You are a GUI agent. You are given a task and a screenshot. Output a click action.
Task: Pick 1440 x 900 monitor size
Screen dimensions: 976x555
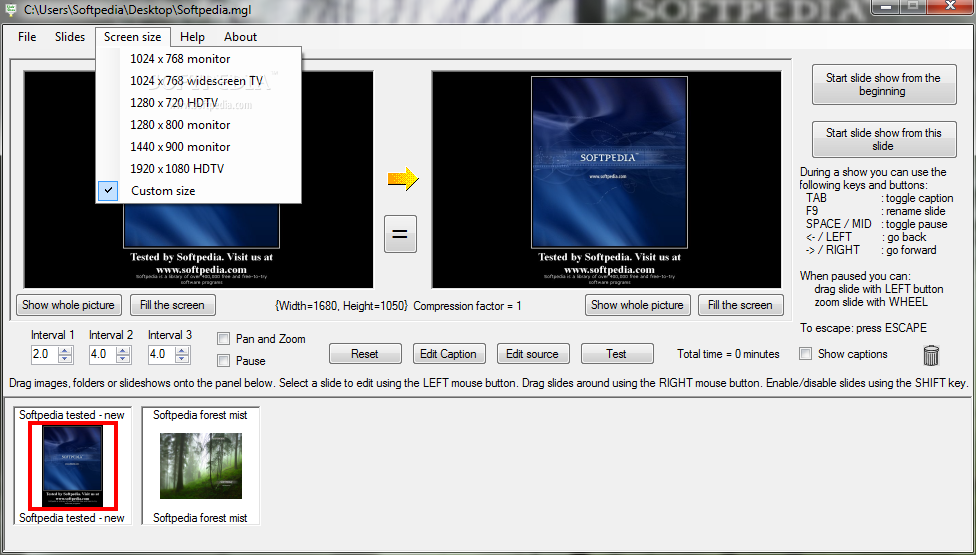[x=199, y=146]
